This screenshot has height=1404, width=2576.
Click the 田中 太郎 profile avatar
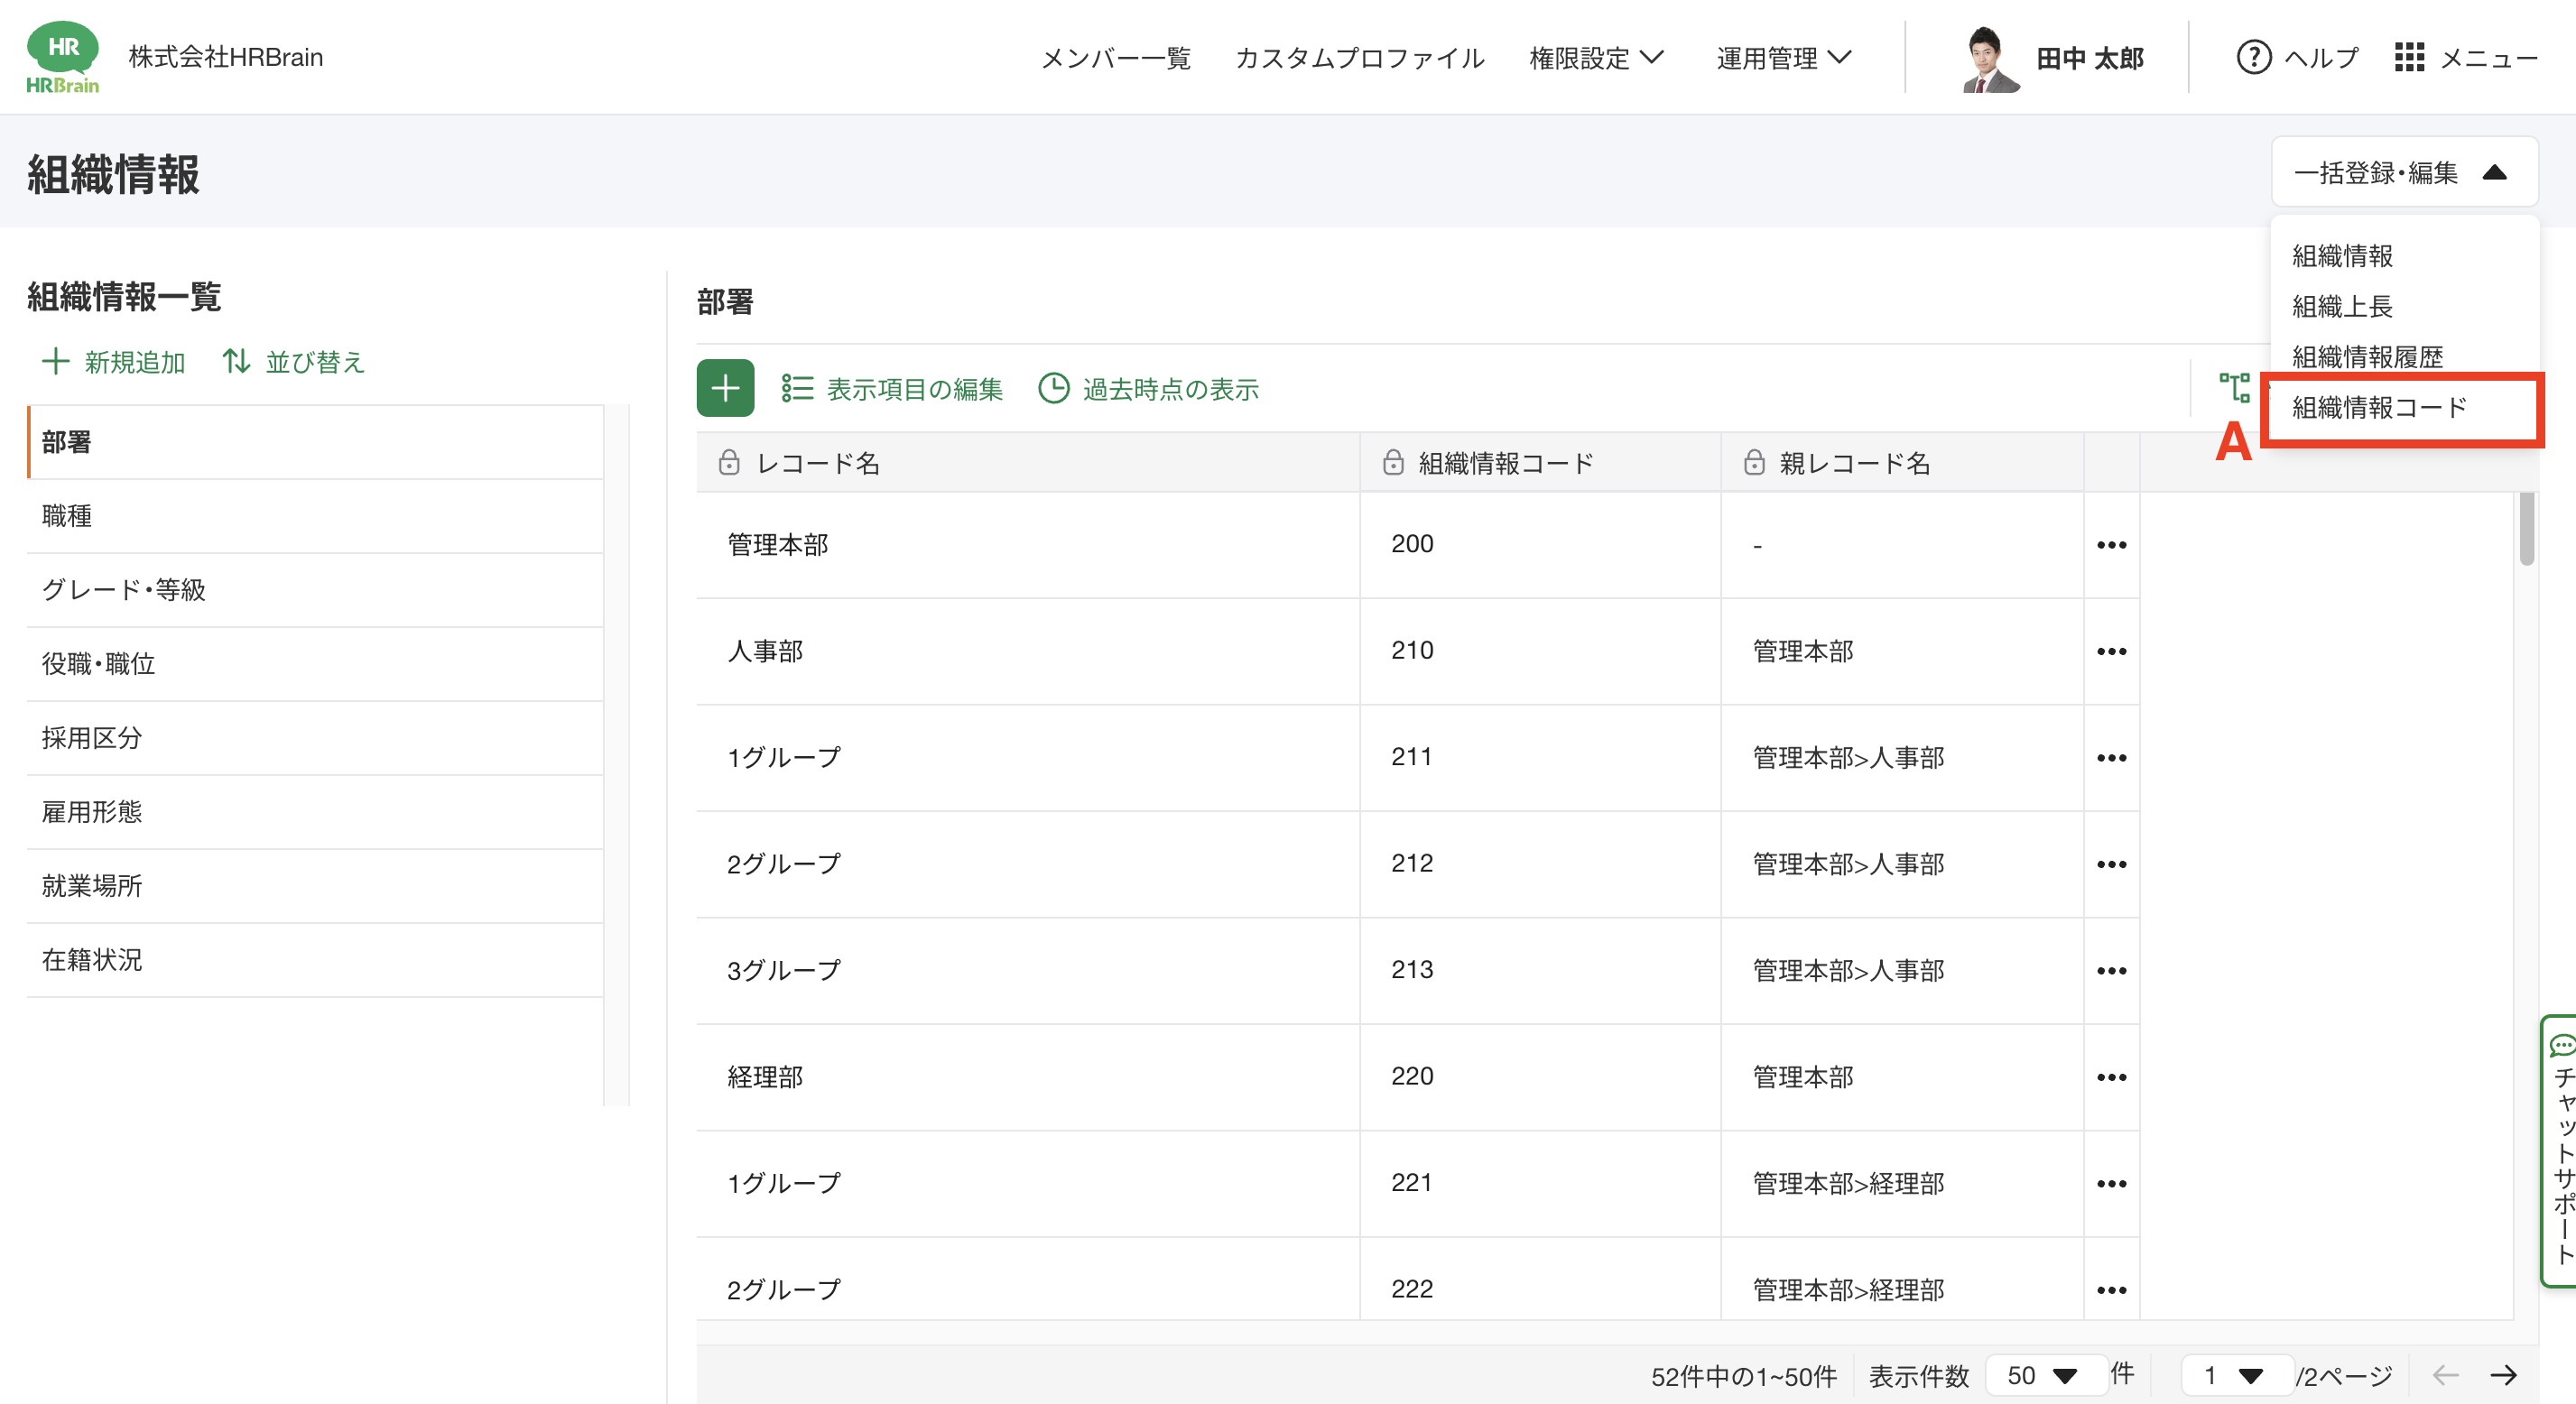(1989, 59)
